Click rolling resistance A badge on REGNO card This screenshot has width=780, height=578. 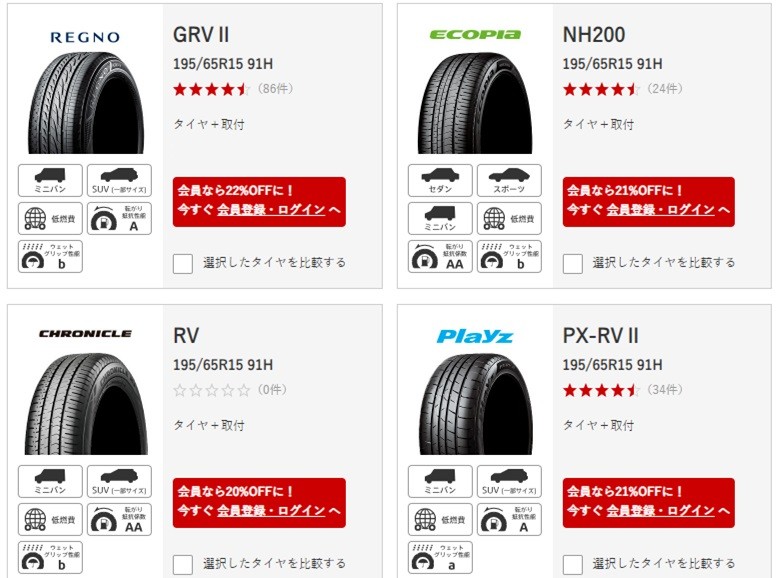119,218
